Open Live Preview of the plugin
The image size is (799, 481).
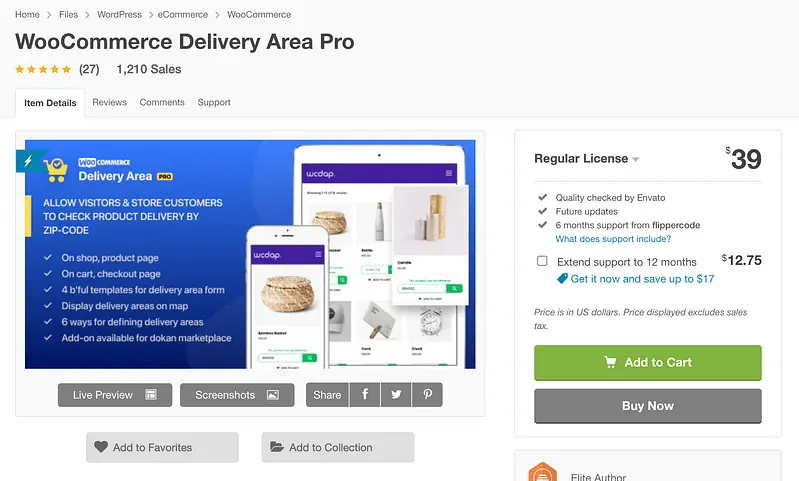tap(115, 395)
